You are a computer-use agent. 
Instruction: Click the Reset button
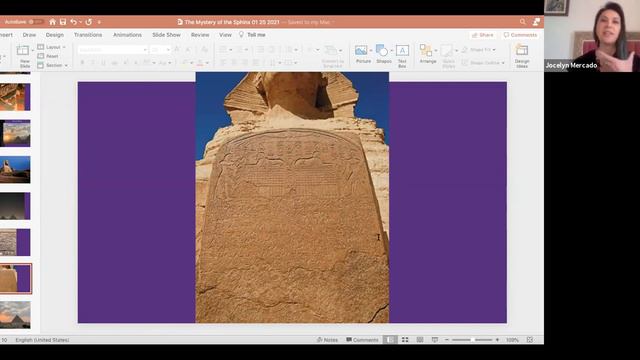(48, 56)
